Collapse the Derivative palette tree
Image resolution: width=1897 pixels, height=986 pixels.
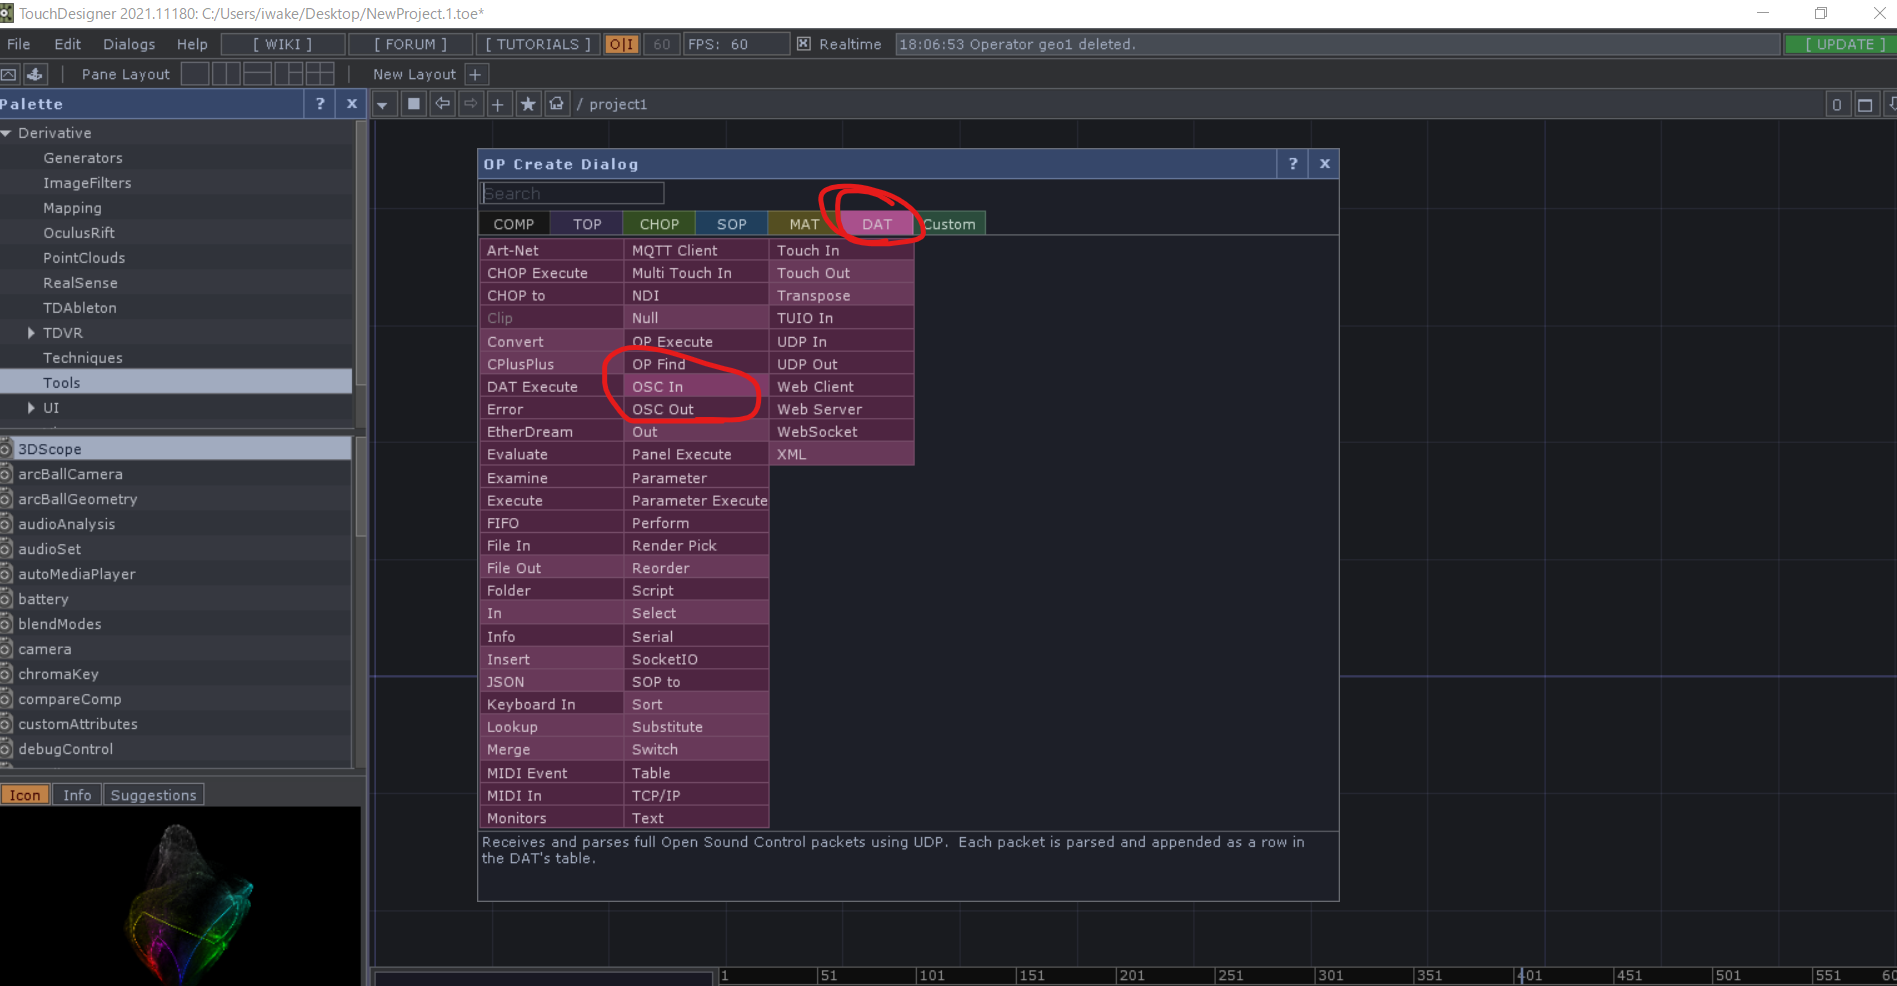point(8,132)
